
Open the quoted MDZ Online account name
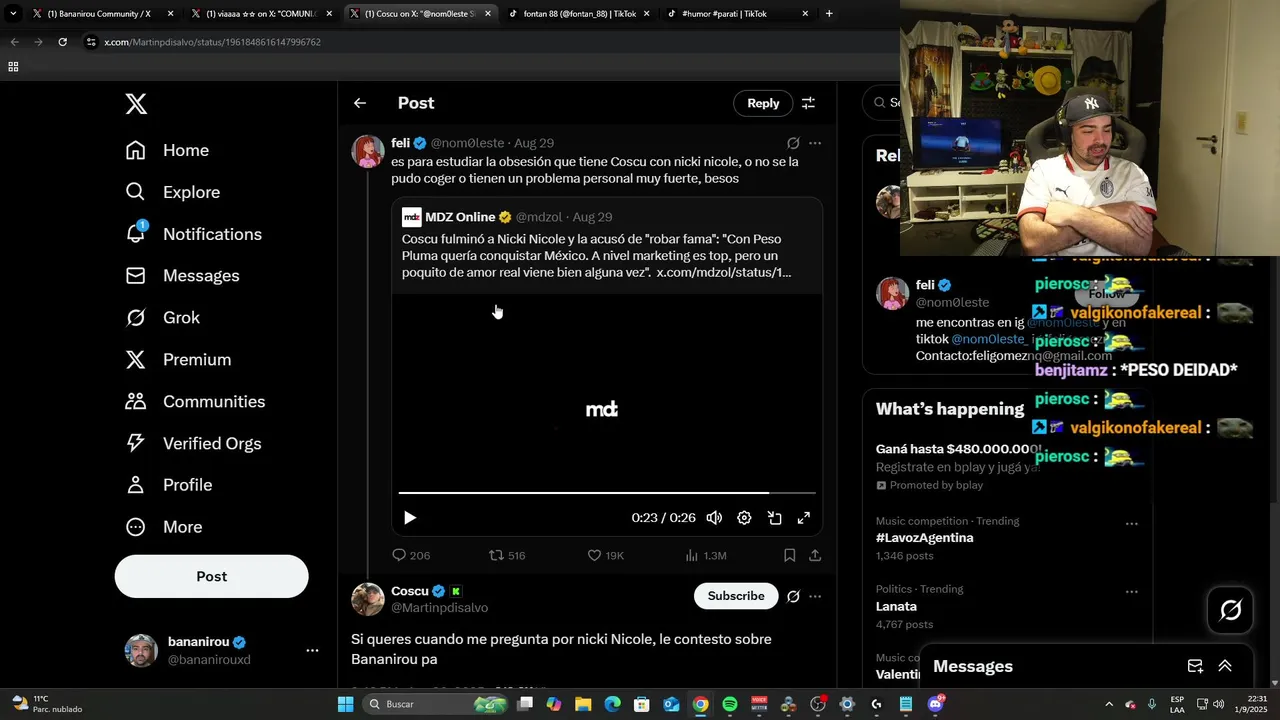460,217
